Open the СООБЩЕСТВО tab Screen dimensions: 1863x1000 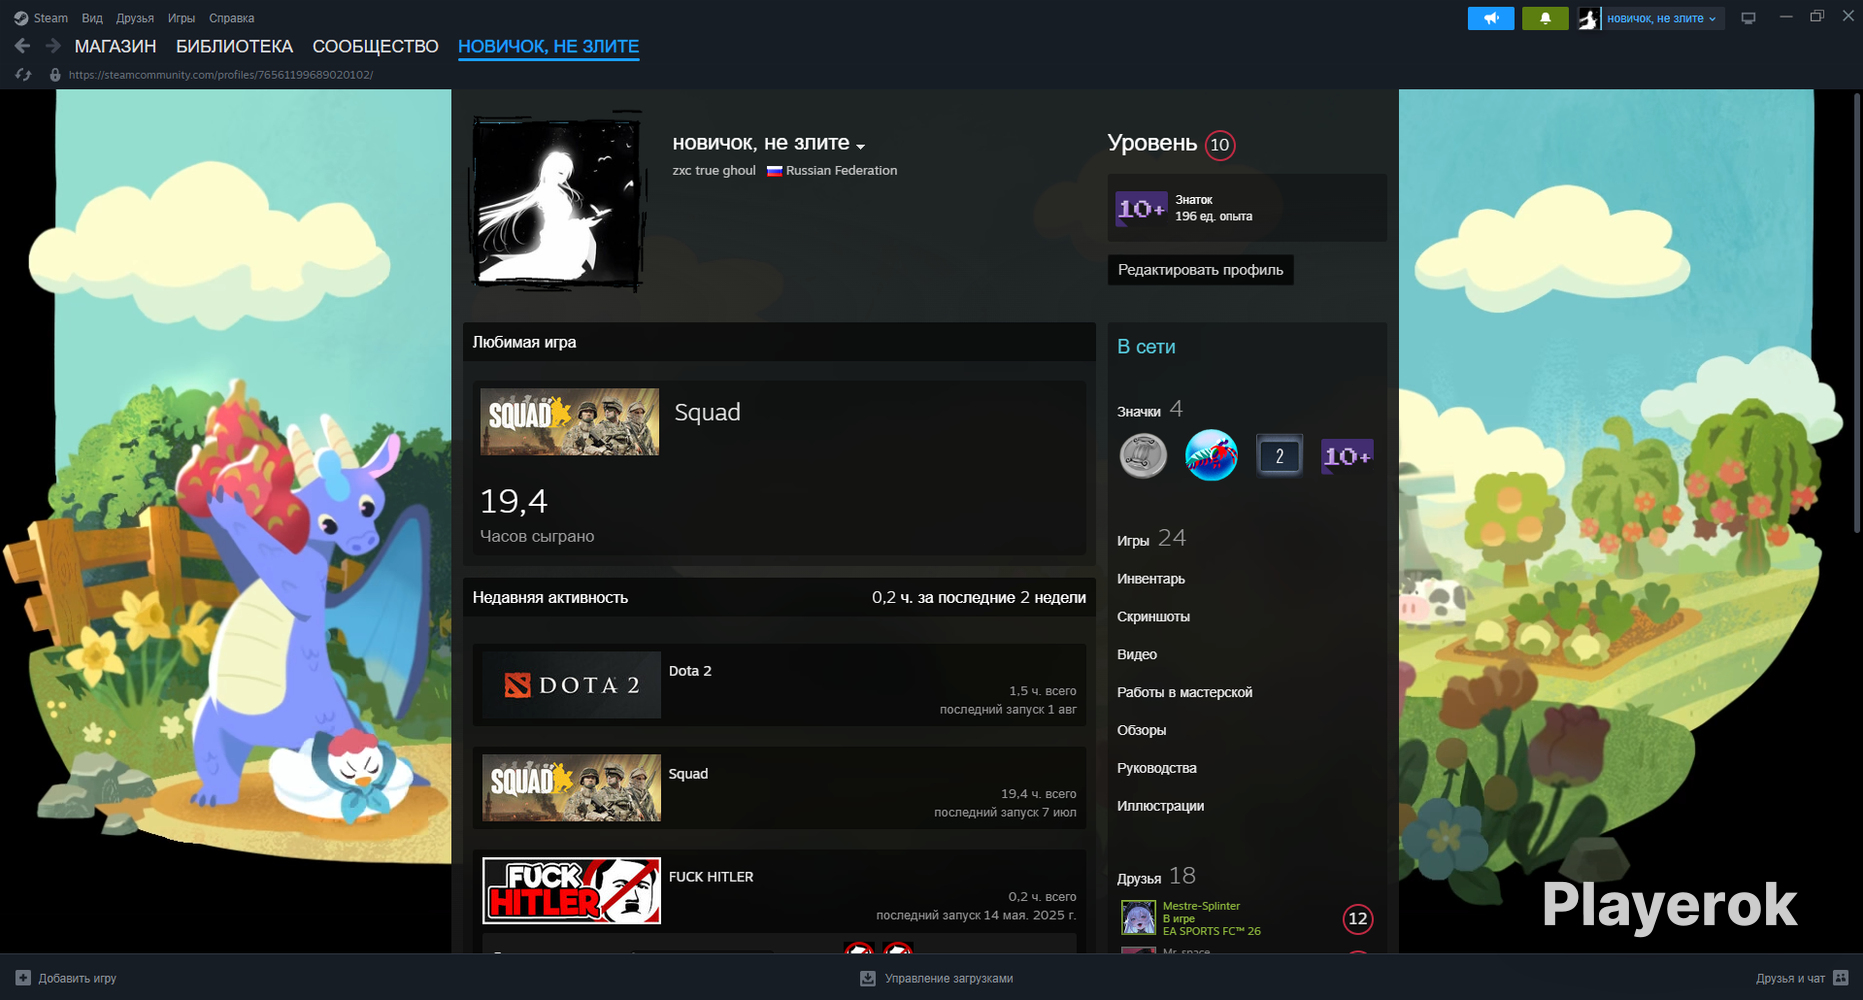click(375, 46)
